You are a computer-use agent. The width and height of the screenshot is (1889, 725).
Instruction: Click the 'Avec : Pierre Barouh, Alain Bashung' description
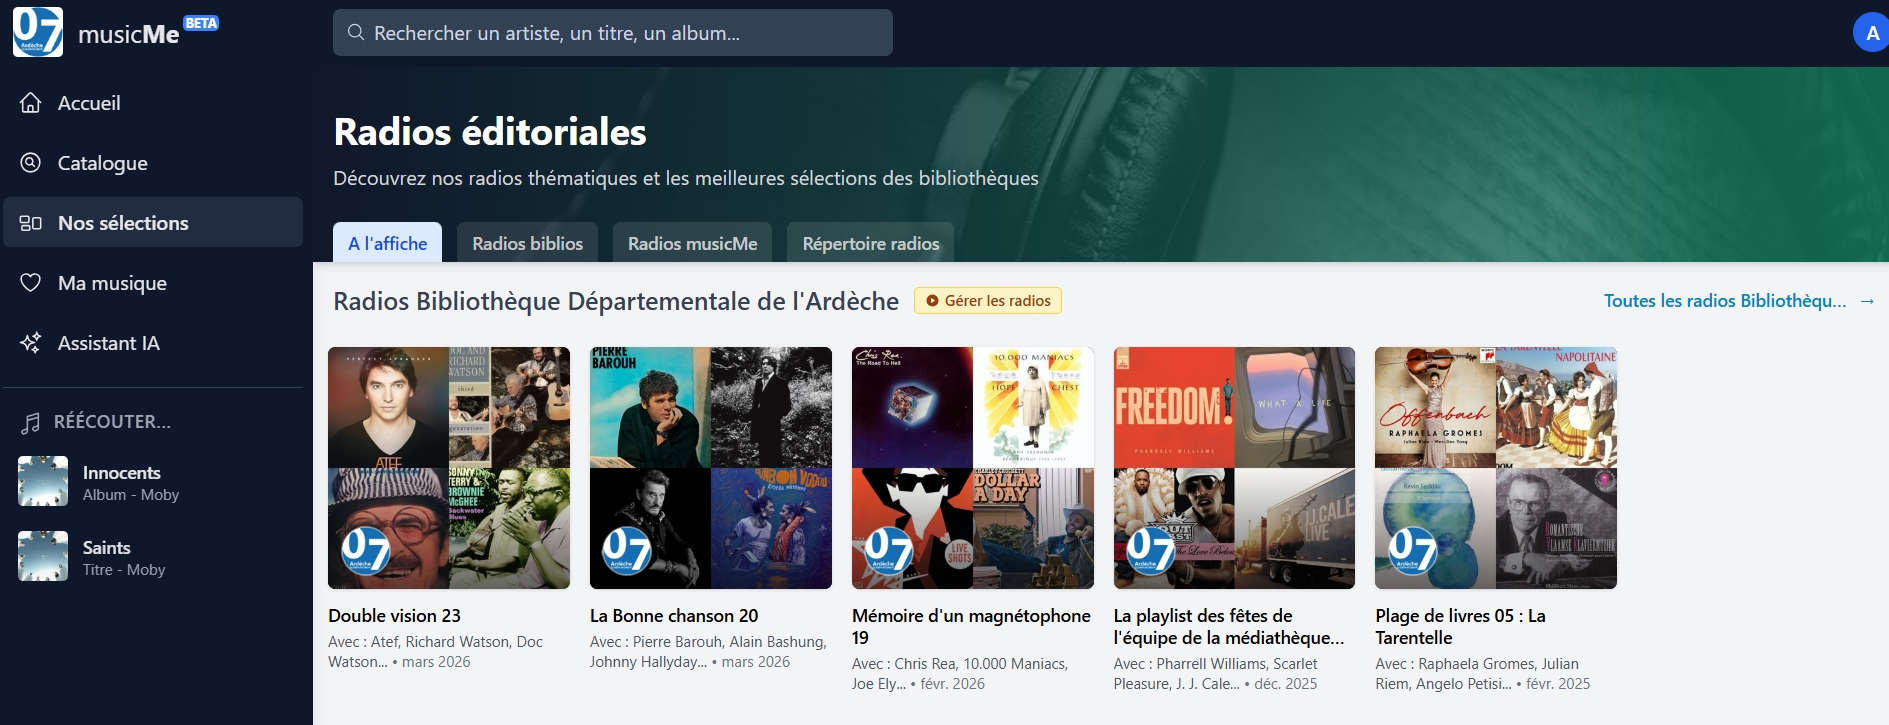(x=708, y=652)
